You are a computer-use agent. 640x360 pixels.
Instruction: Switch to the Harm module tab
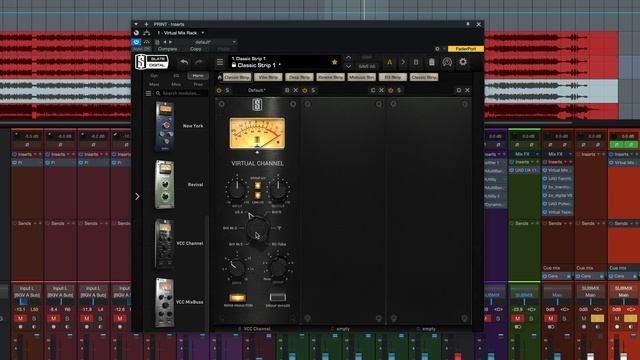[x=198, y=76]
